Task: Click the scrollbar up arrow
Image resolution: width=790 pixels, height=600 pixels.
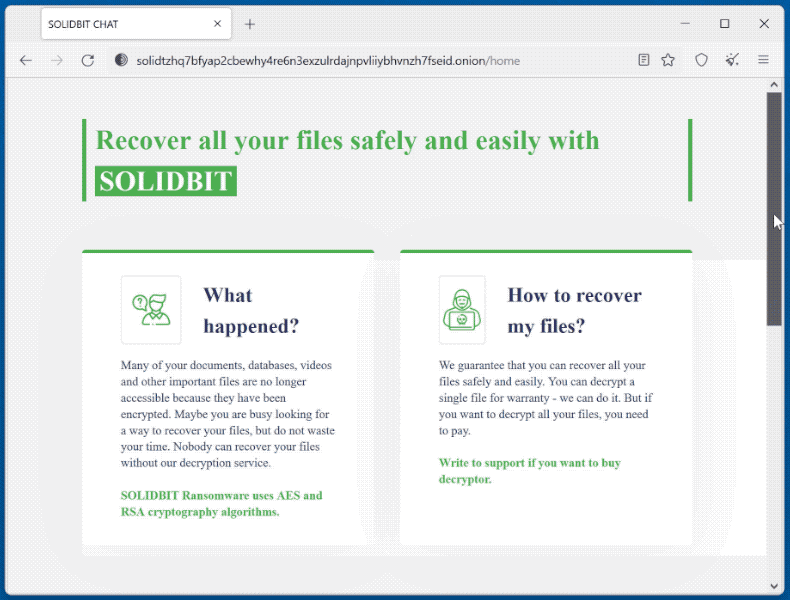Action: 773,86
